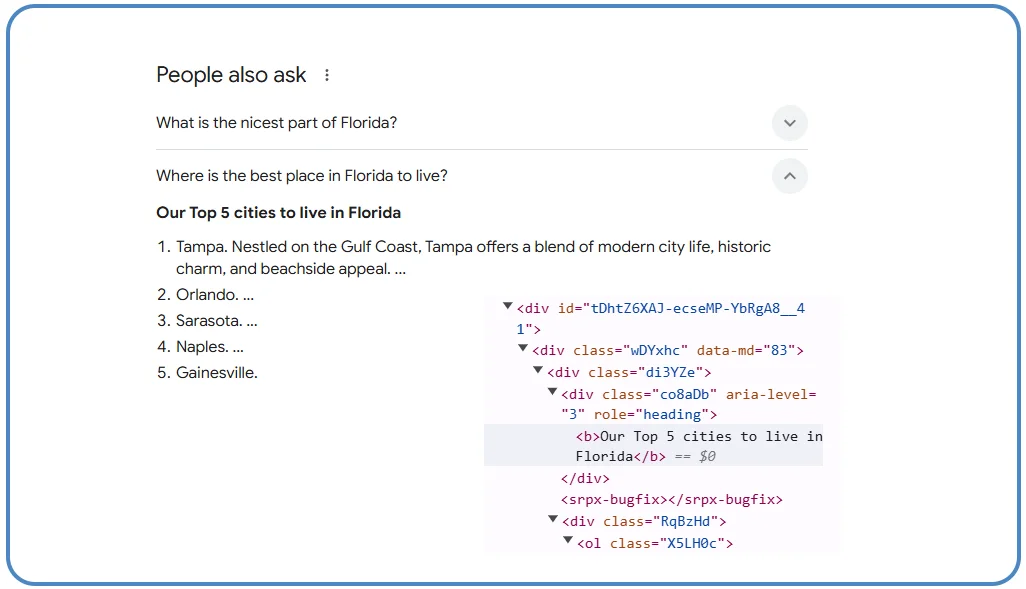Viewport: 1026px width, 589px height.
Task: Collapse the div with id tDhtZ6XAJ element
Action: 507,307
